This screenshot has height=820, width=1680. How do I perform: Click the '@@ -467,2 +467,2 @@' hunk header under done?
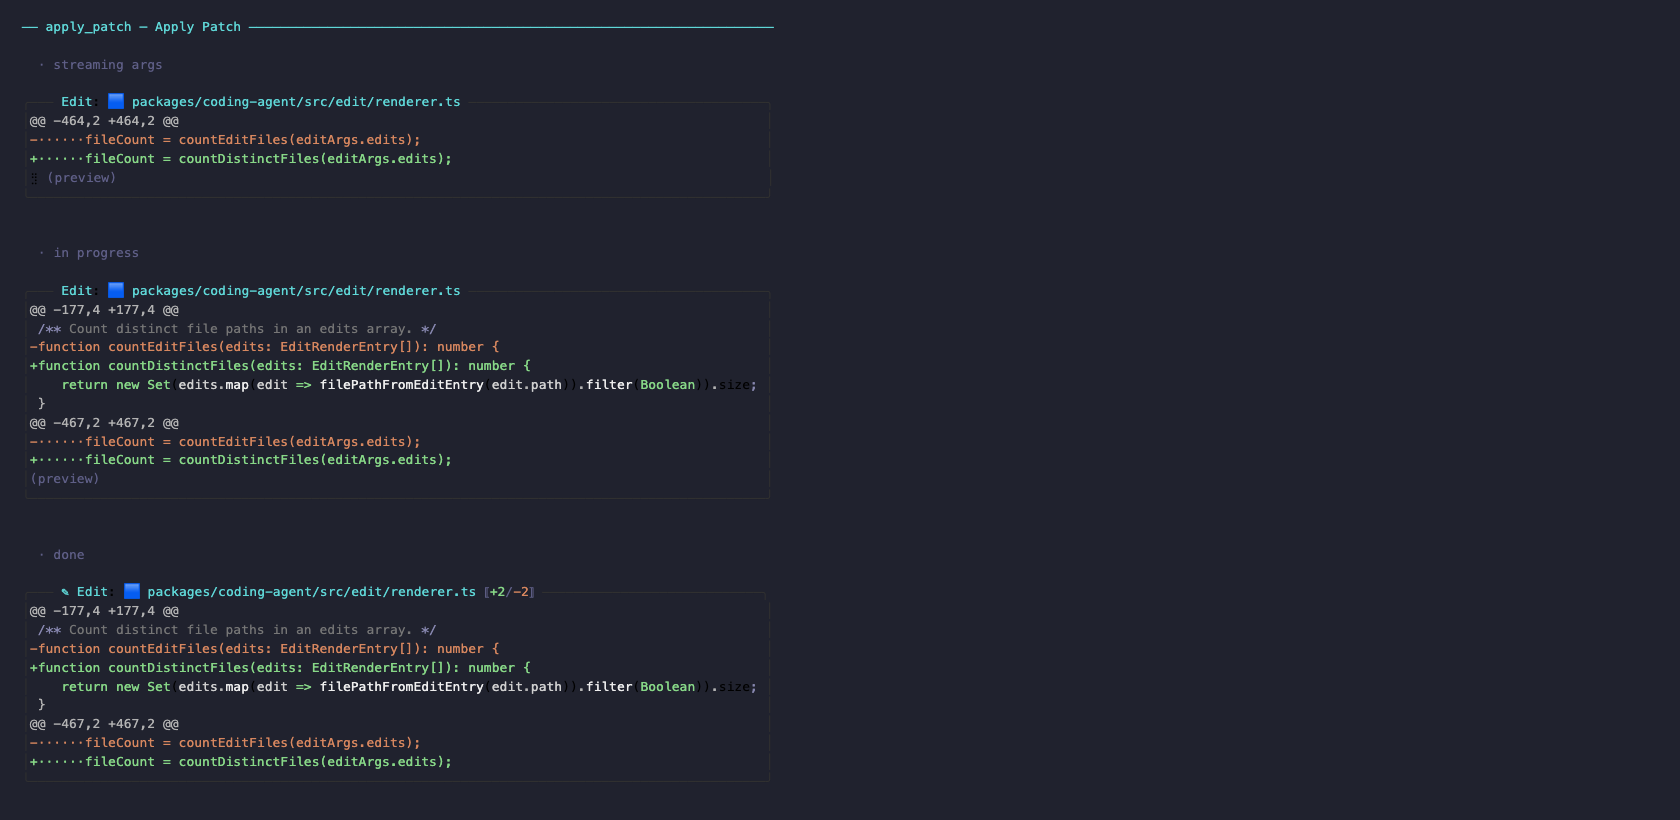(104, 724)
